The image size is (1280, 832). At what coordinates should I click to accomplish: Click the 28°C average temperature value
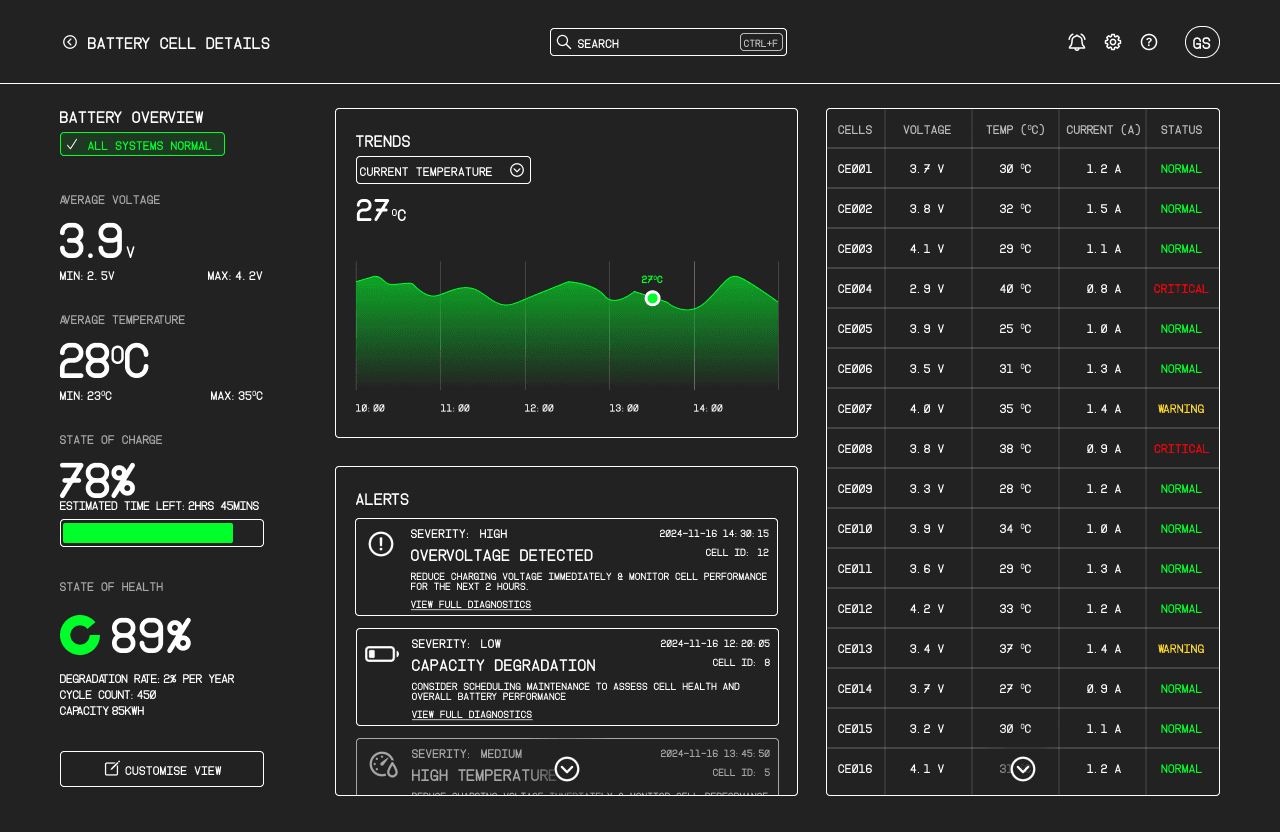pyautogui.click(x=104, y=361)
